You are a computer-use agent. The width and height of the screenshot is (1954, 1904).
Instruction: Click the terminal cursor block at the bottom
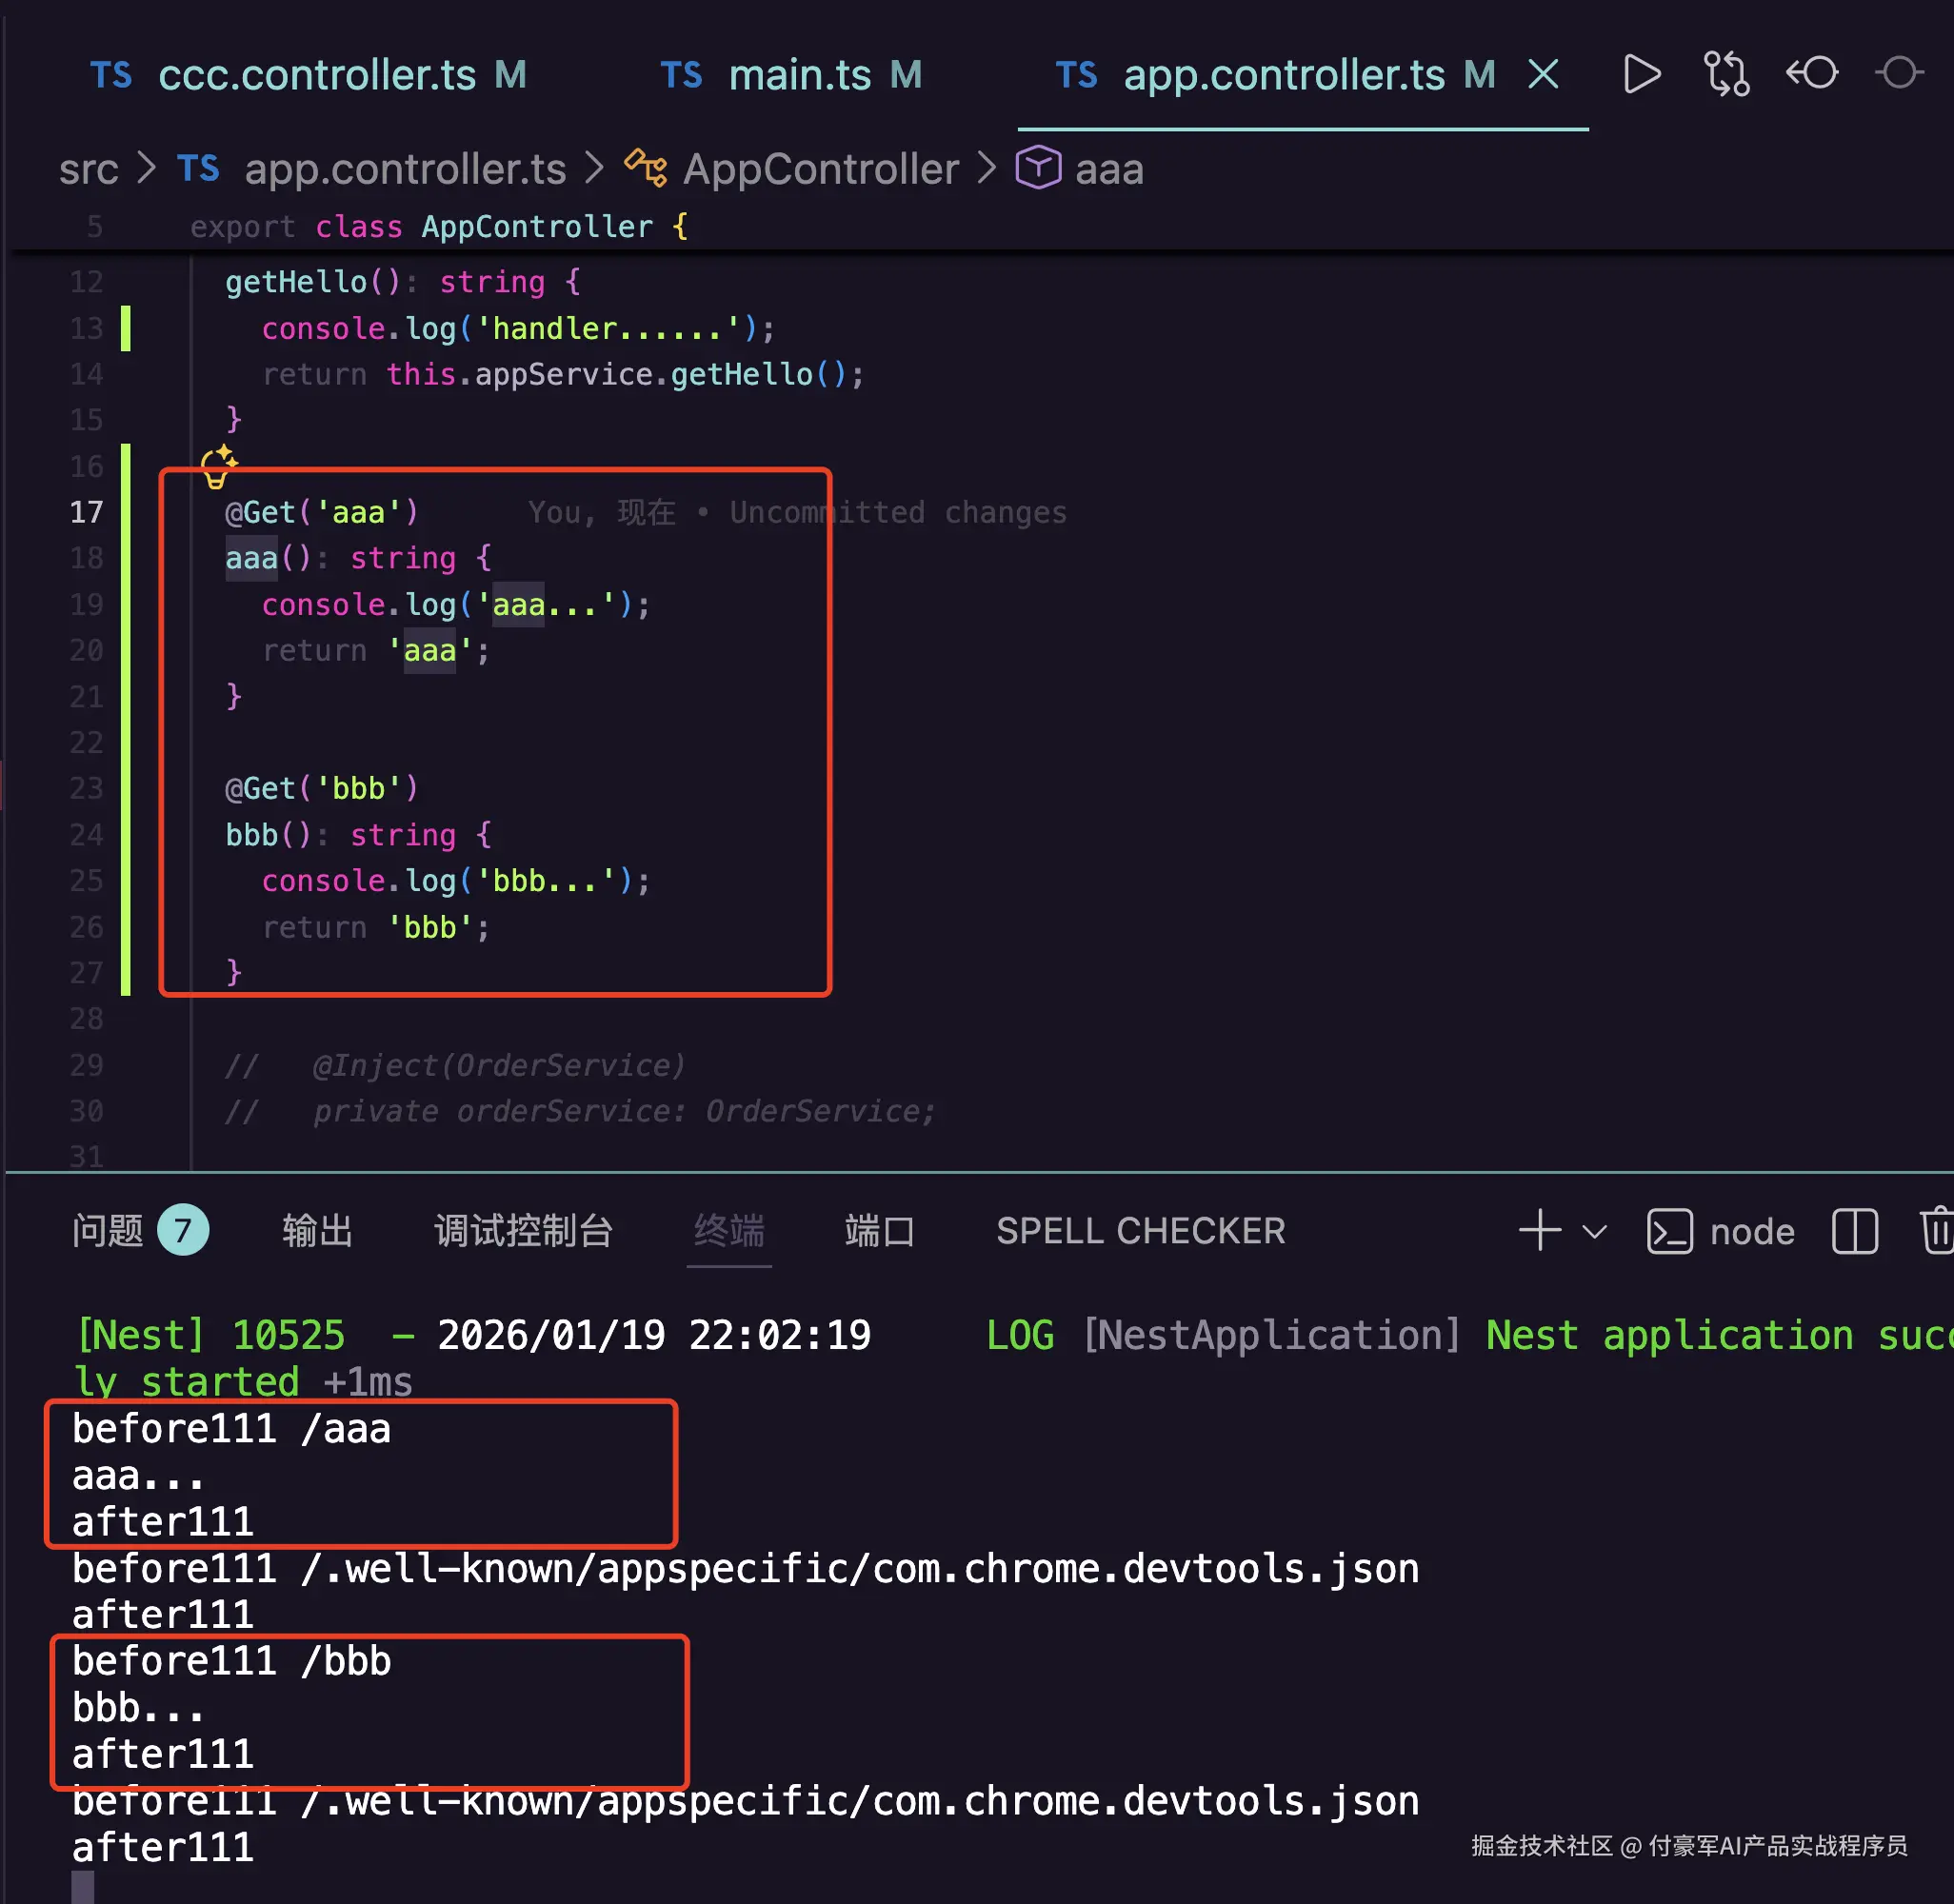[x=83, y=1888]
